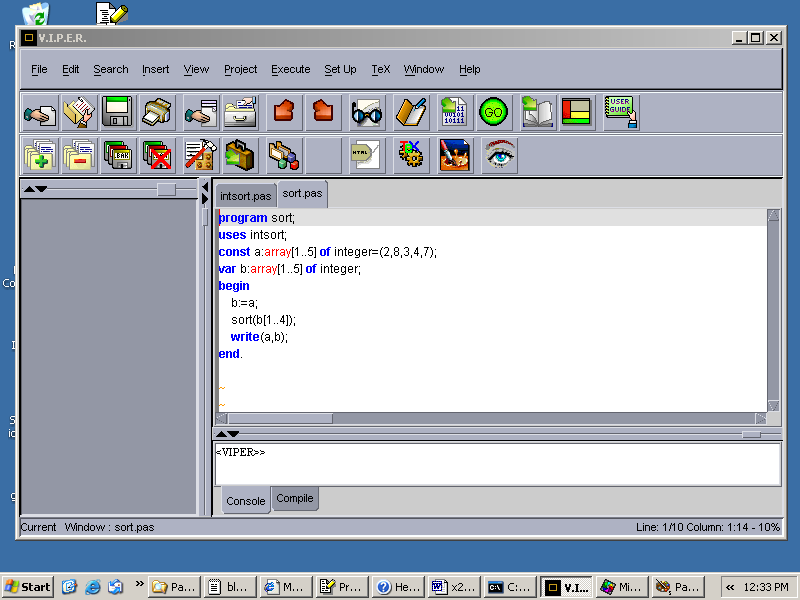
Task: Open the Set Up menu
Action: click(x=340, y=69)
